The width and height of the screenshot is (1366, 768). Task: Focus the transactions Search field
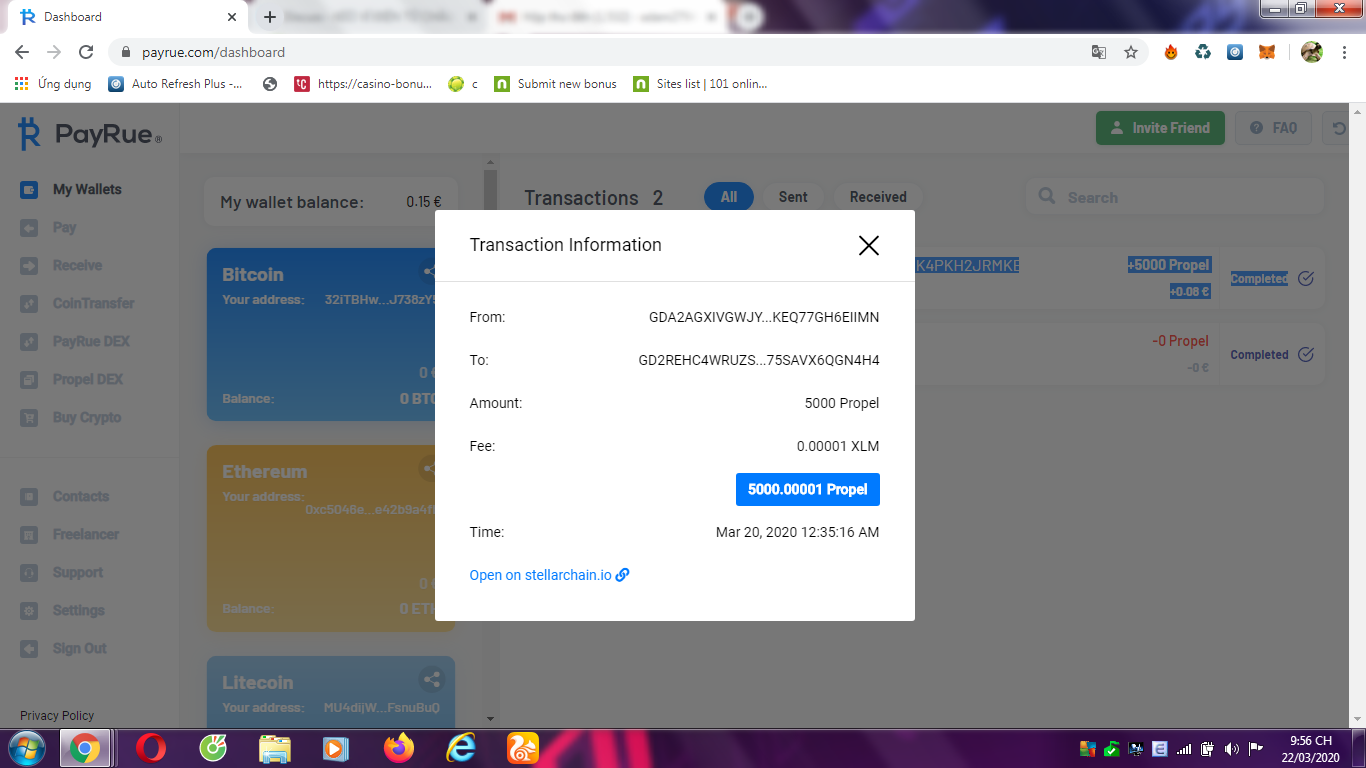click(1175, 197)
